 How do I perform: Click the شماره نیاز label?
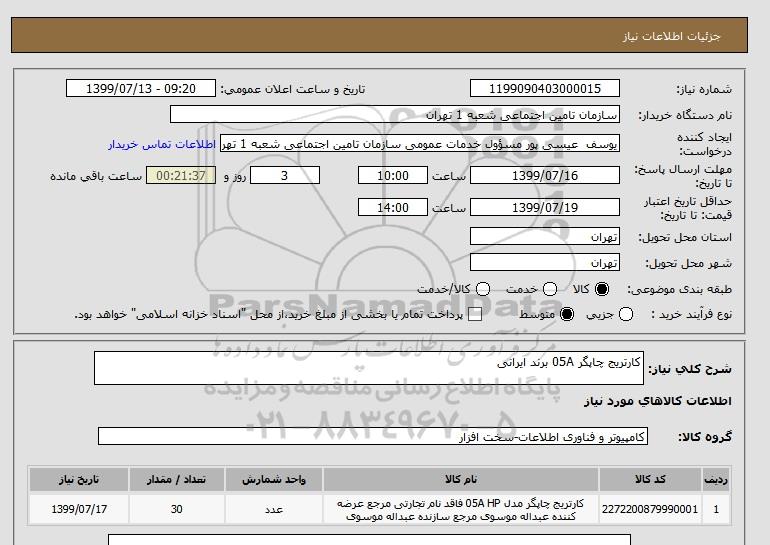[704, 89]
